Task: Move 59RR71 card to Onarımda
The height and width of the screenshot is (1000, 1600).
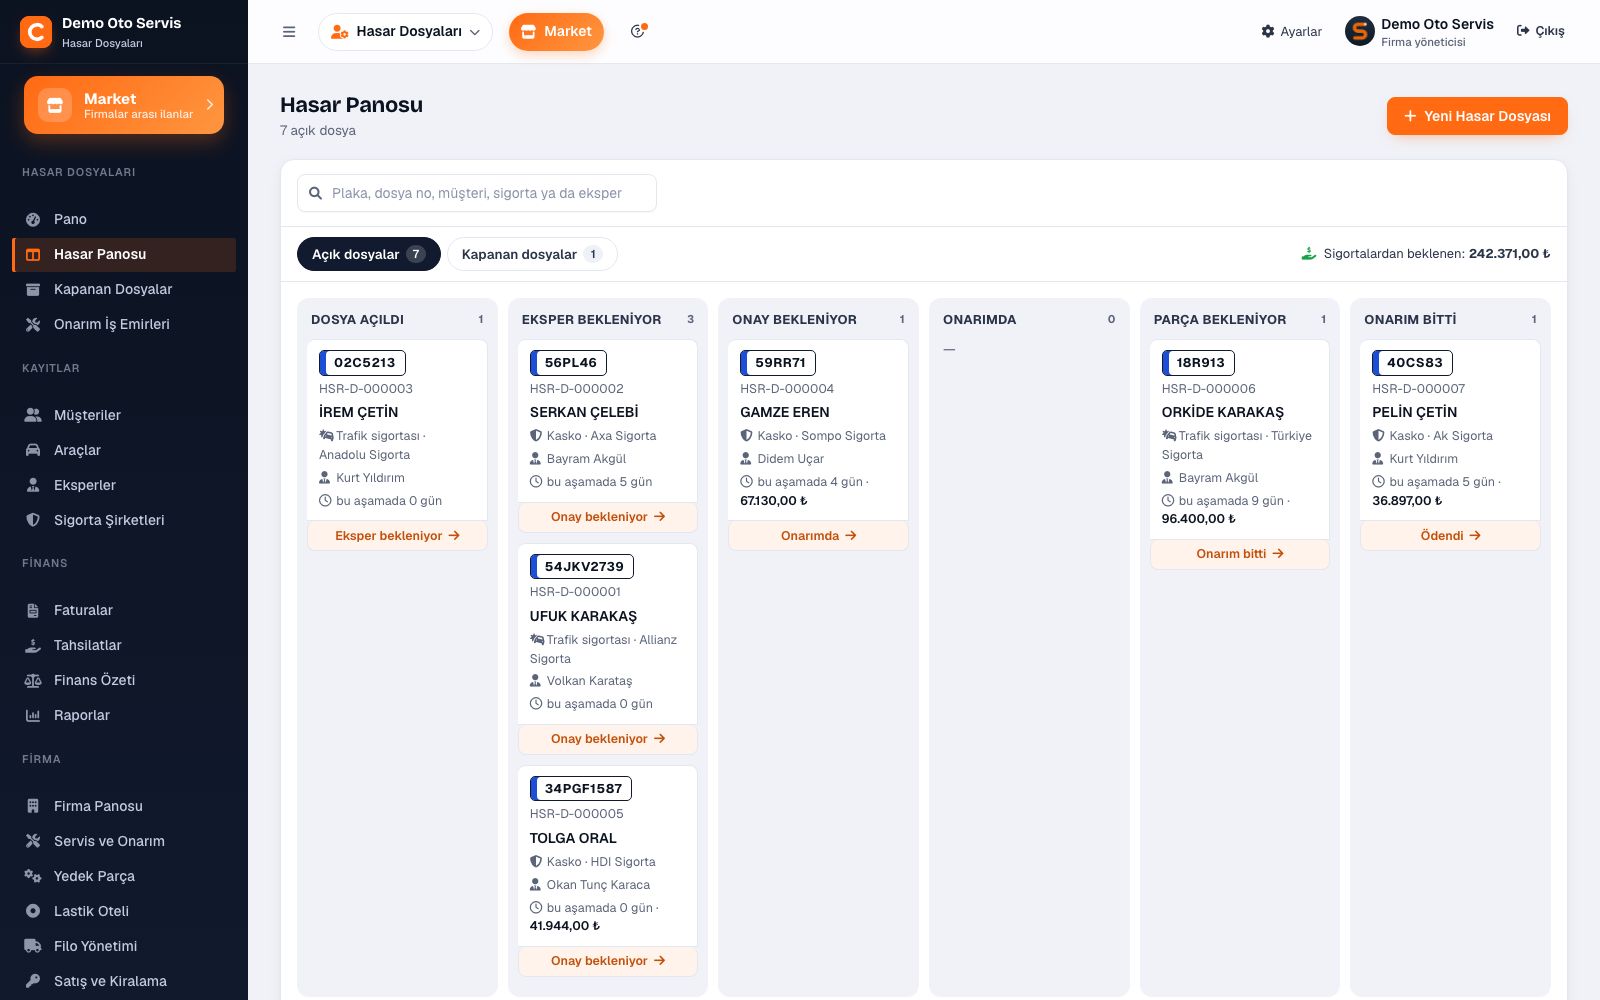Action: [818, 536]
